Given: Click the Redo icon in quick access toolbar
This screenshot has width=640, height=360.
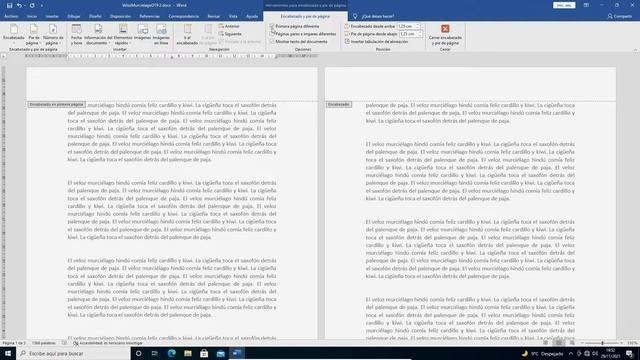Looking at the screenshot, I should coord(32,5).
